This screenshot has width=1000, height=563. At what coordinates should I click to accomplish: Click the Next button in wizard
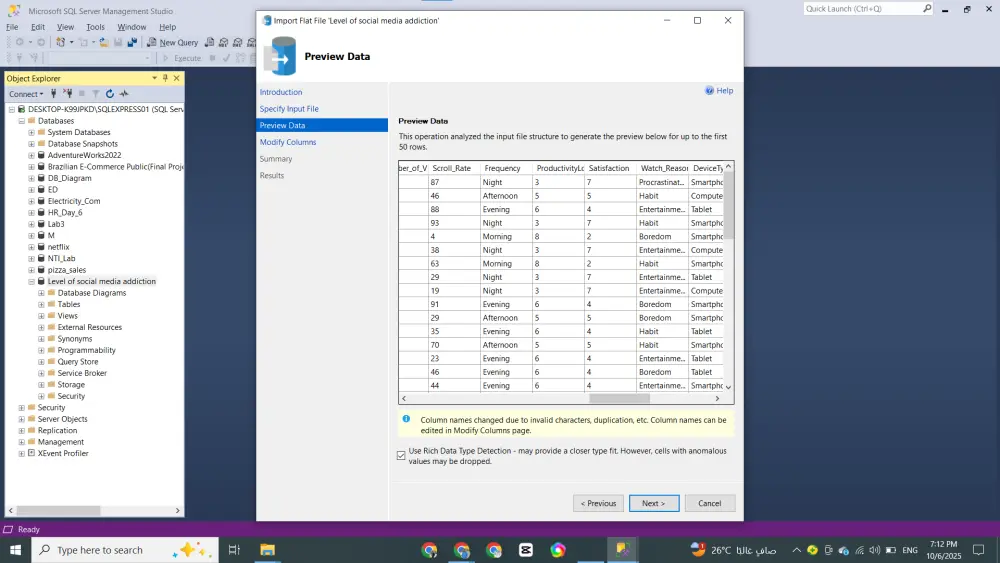(654, 503)
